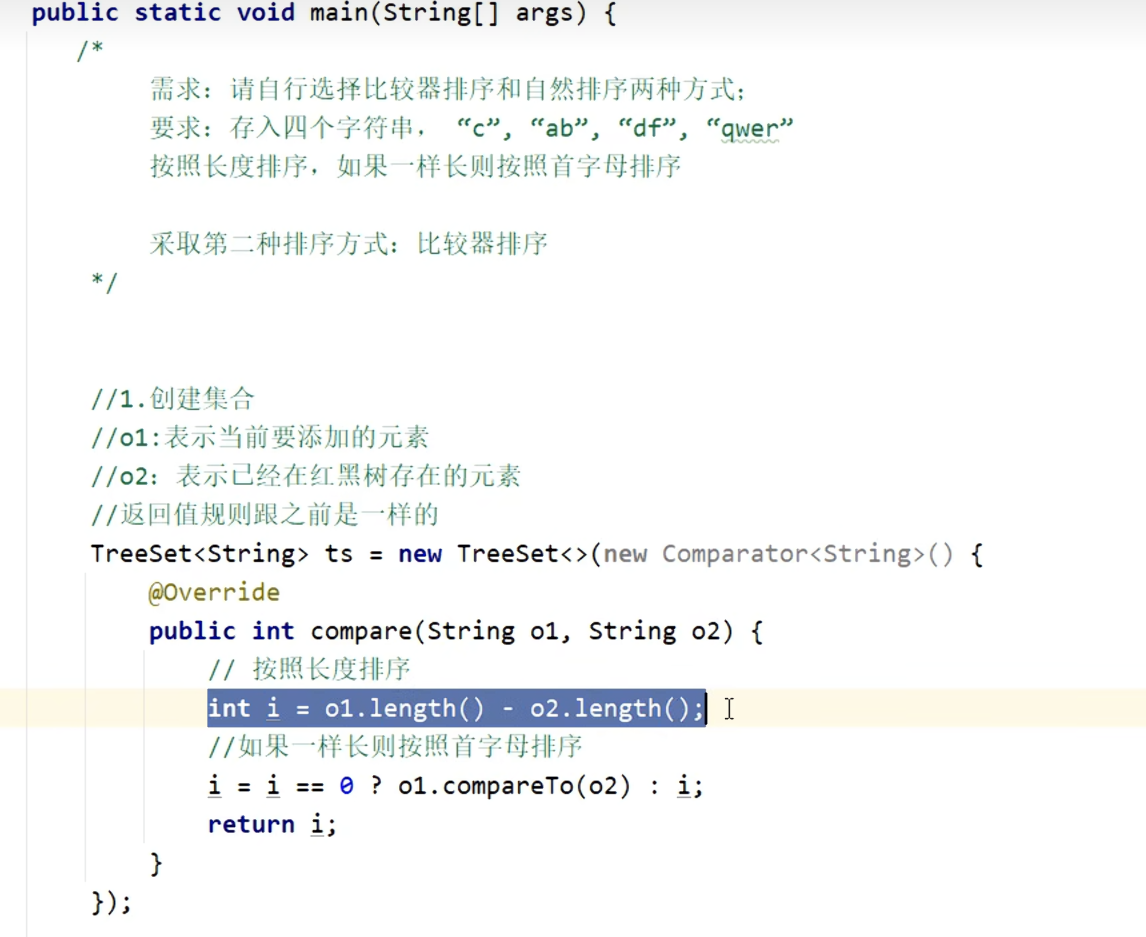
Task: Click the void return type keyword
Action: [266, 14]
